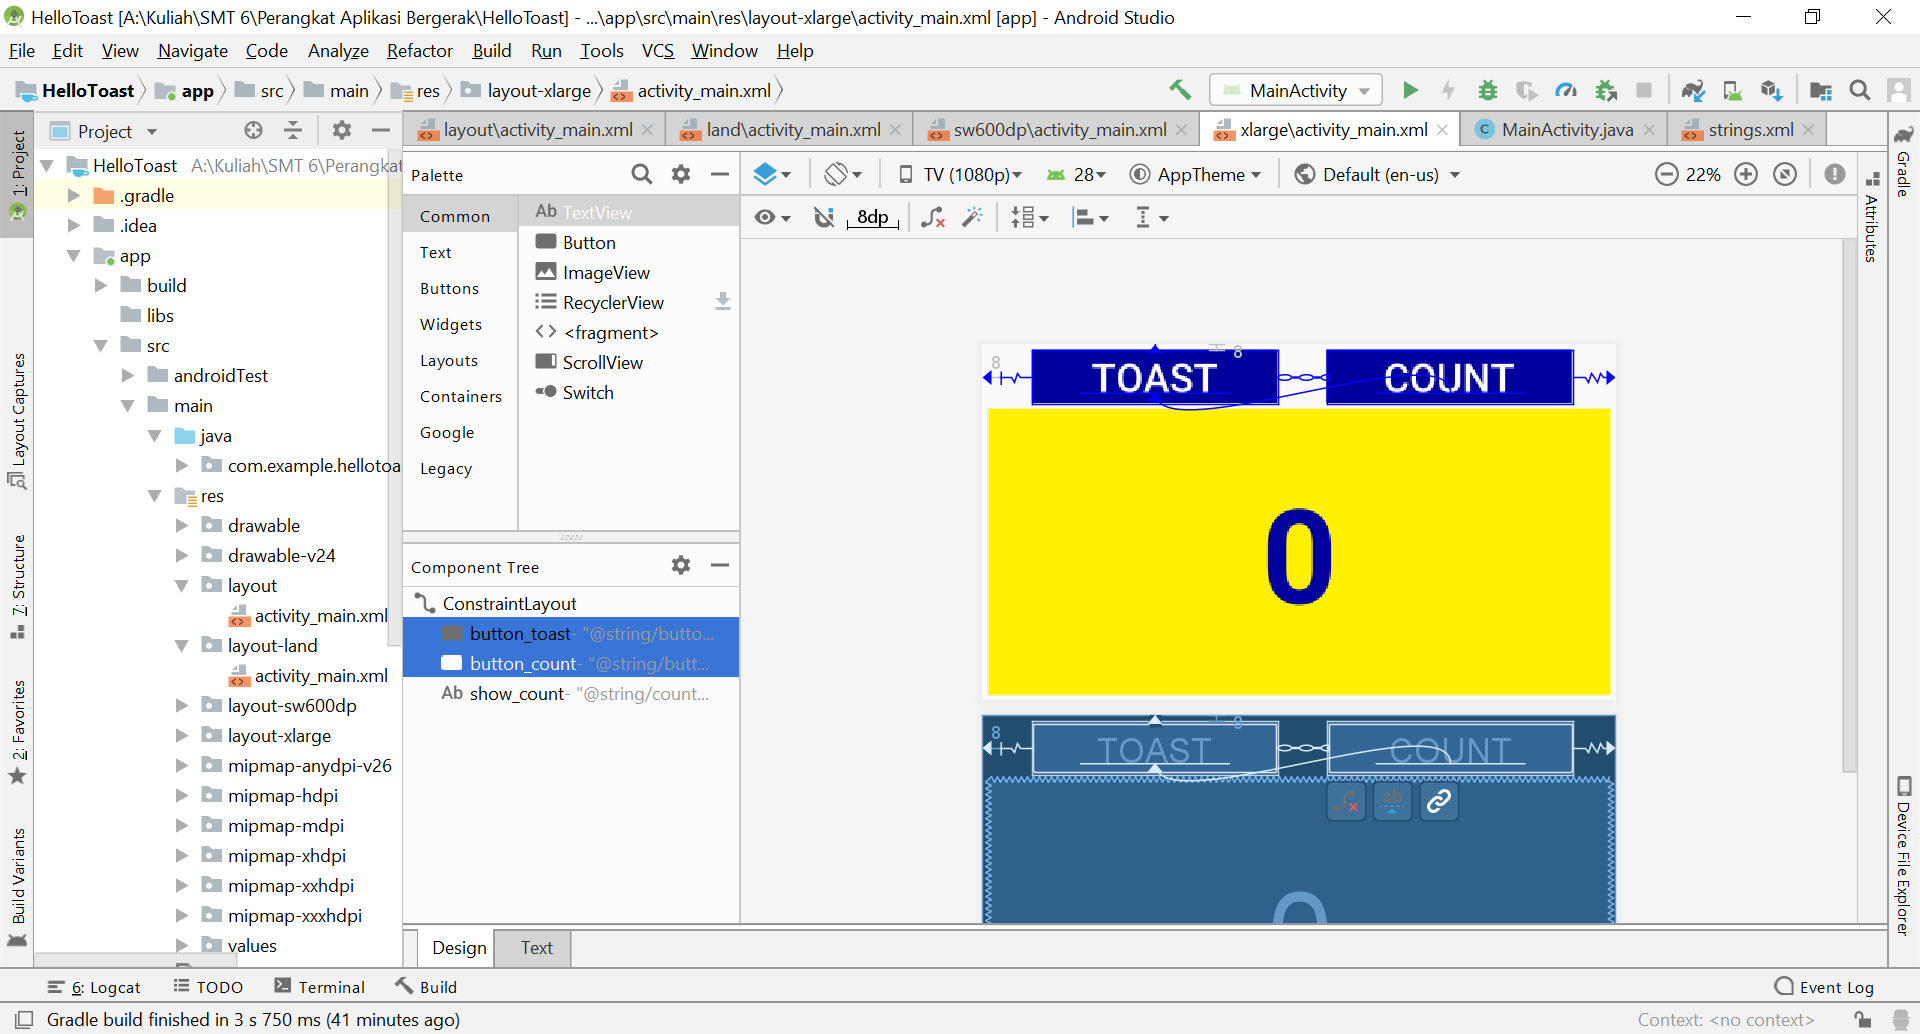Screen dimensions: 1920x1034
Task: Open the SDK Manager icon
Action: (1772, 90)
